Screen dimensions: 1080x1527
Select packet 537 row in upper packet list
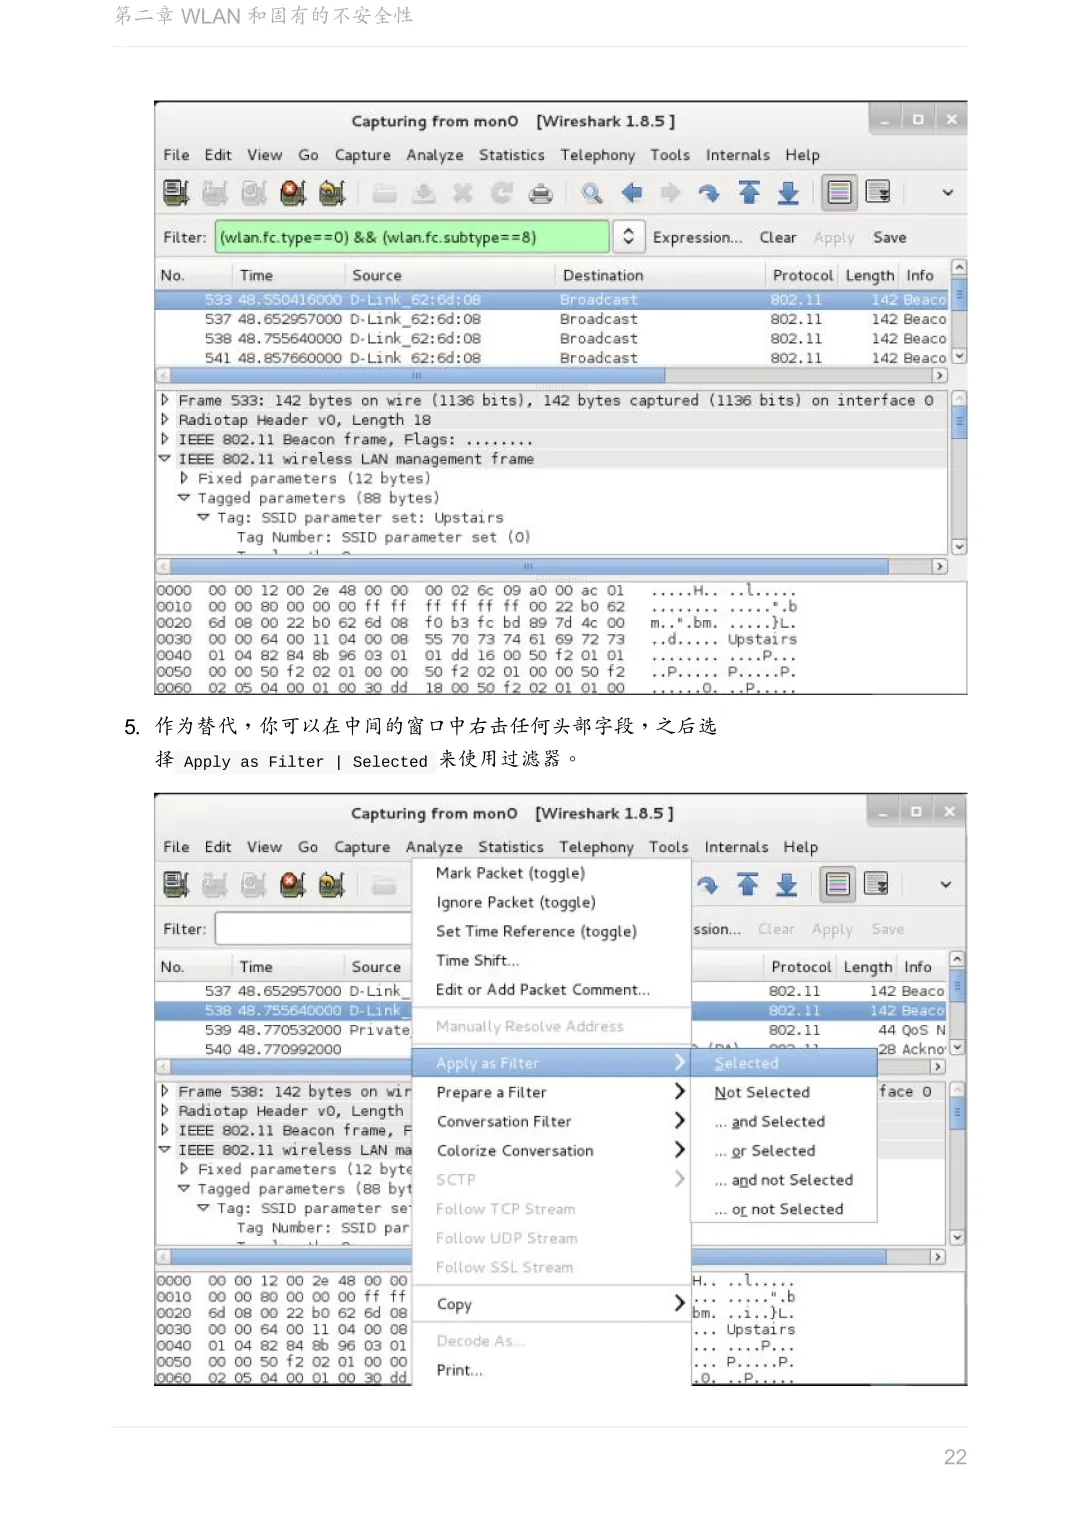(552, 319)
